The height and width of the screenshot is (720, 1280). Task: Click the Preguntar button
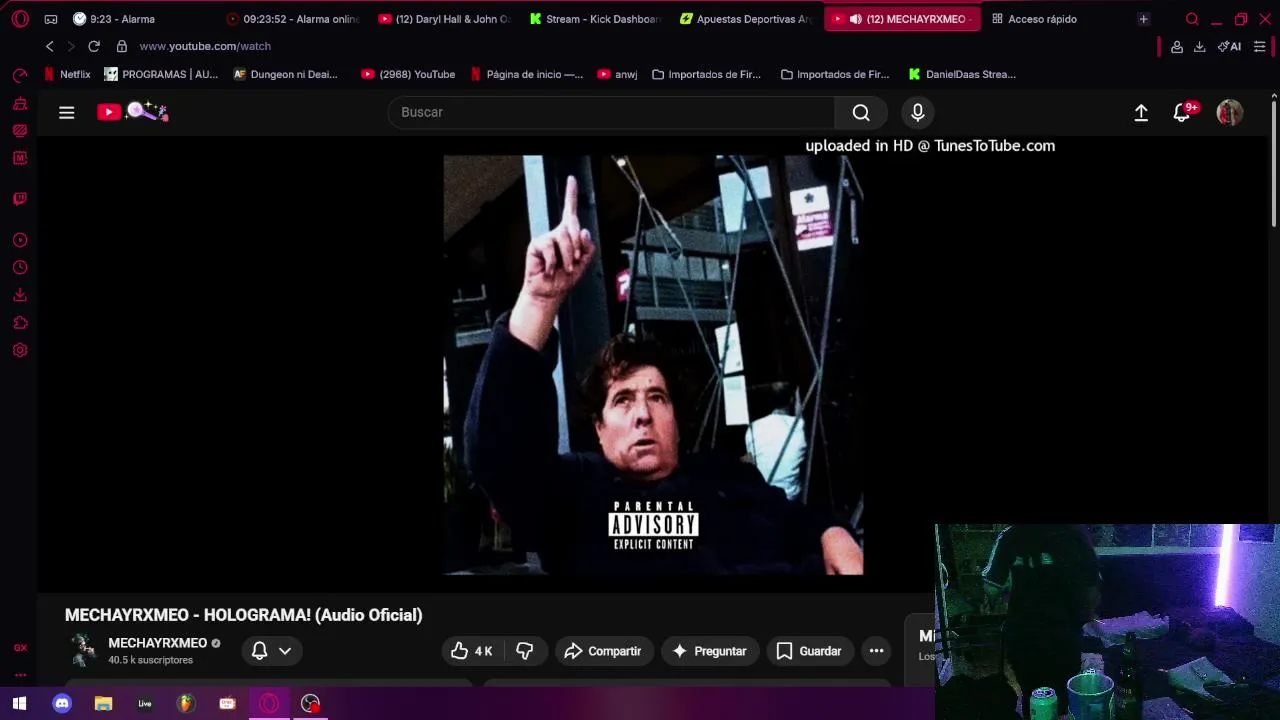pos(710,651)
